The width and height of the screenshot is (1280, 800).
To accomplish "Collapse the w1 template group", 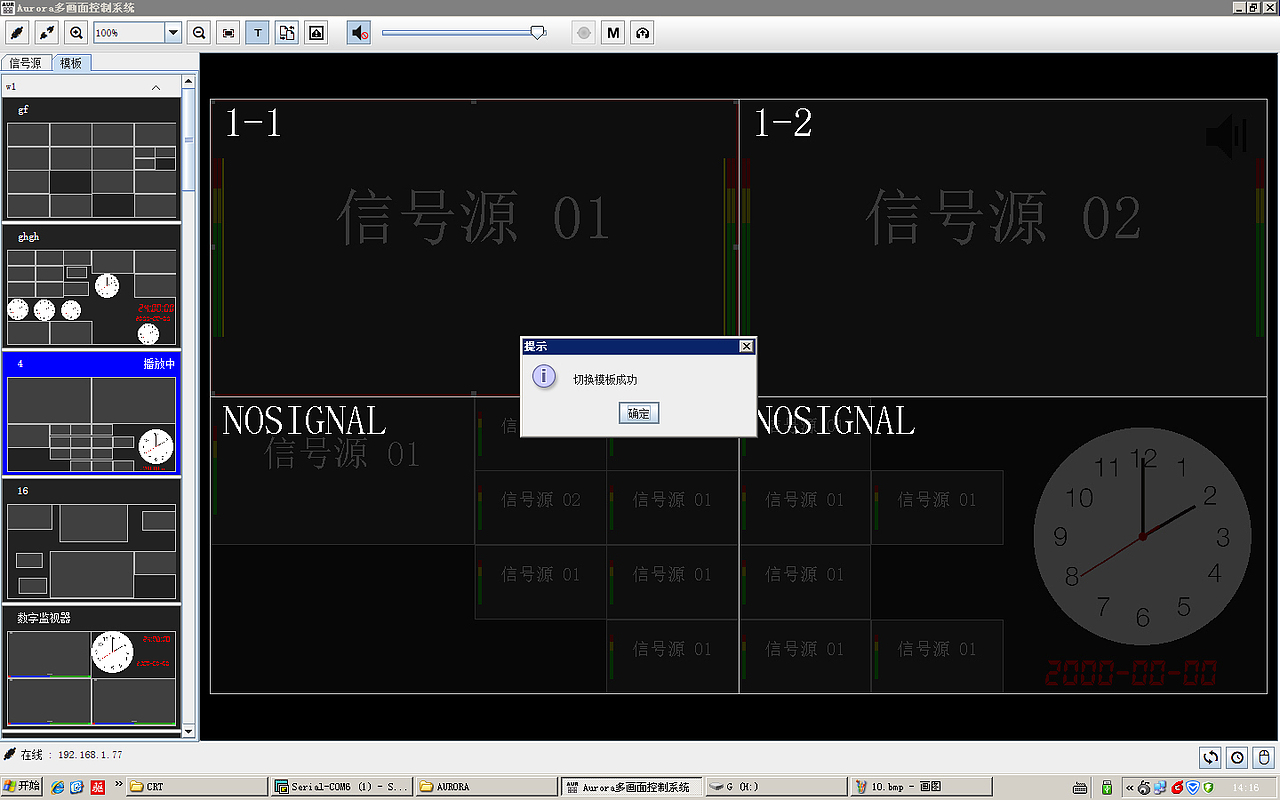I will (x=156, y=88).
